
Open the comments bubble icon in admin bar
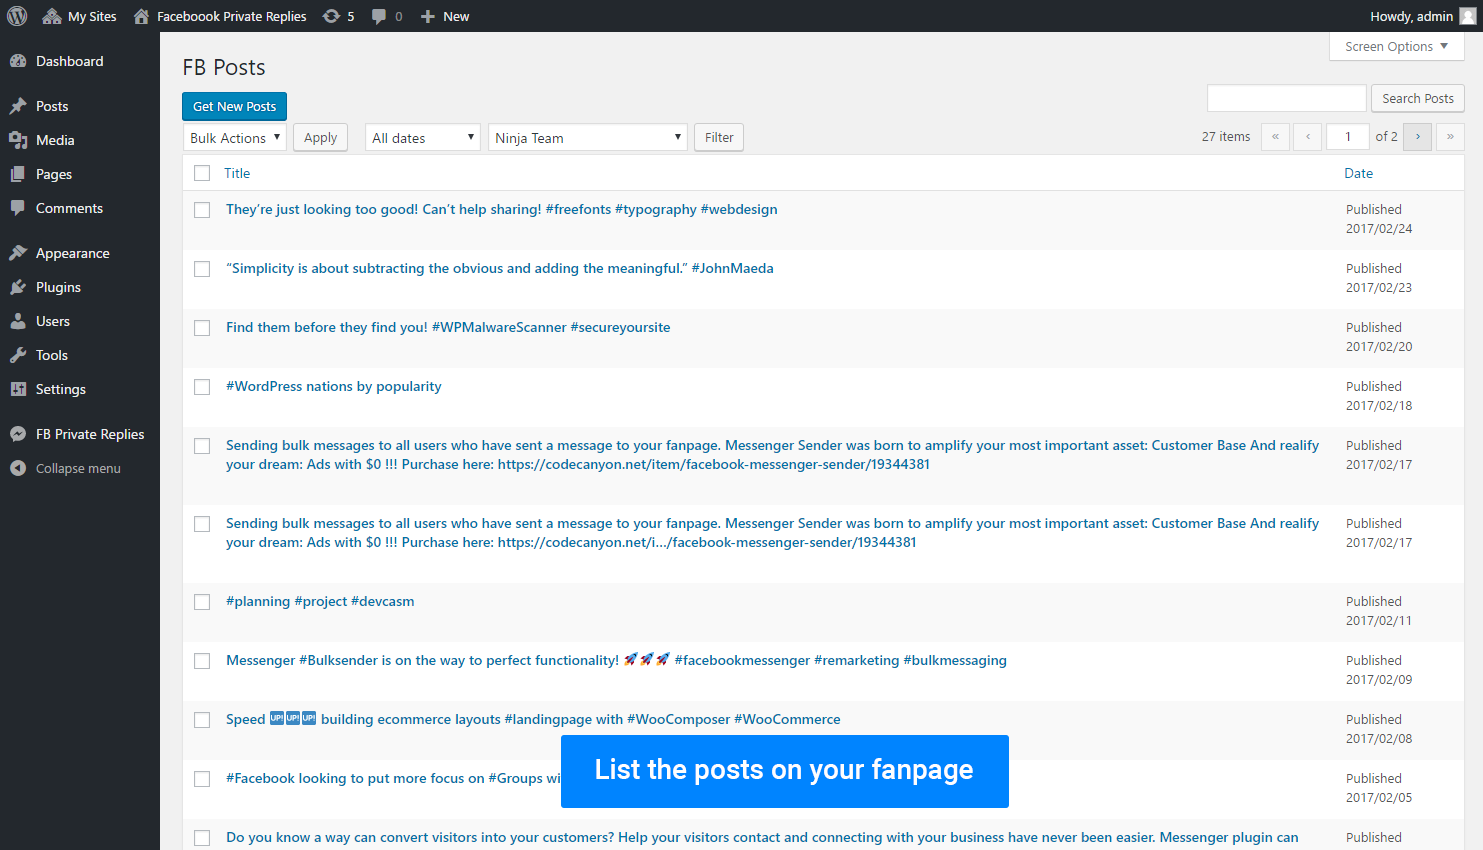click(x=379, y=16)
